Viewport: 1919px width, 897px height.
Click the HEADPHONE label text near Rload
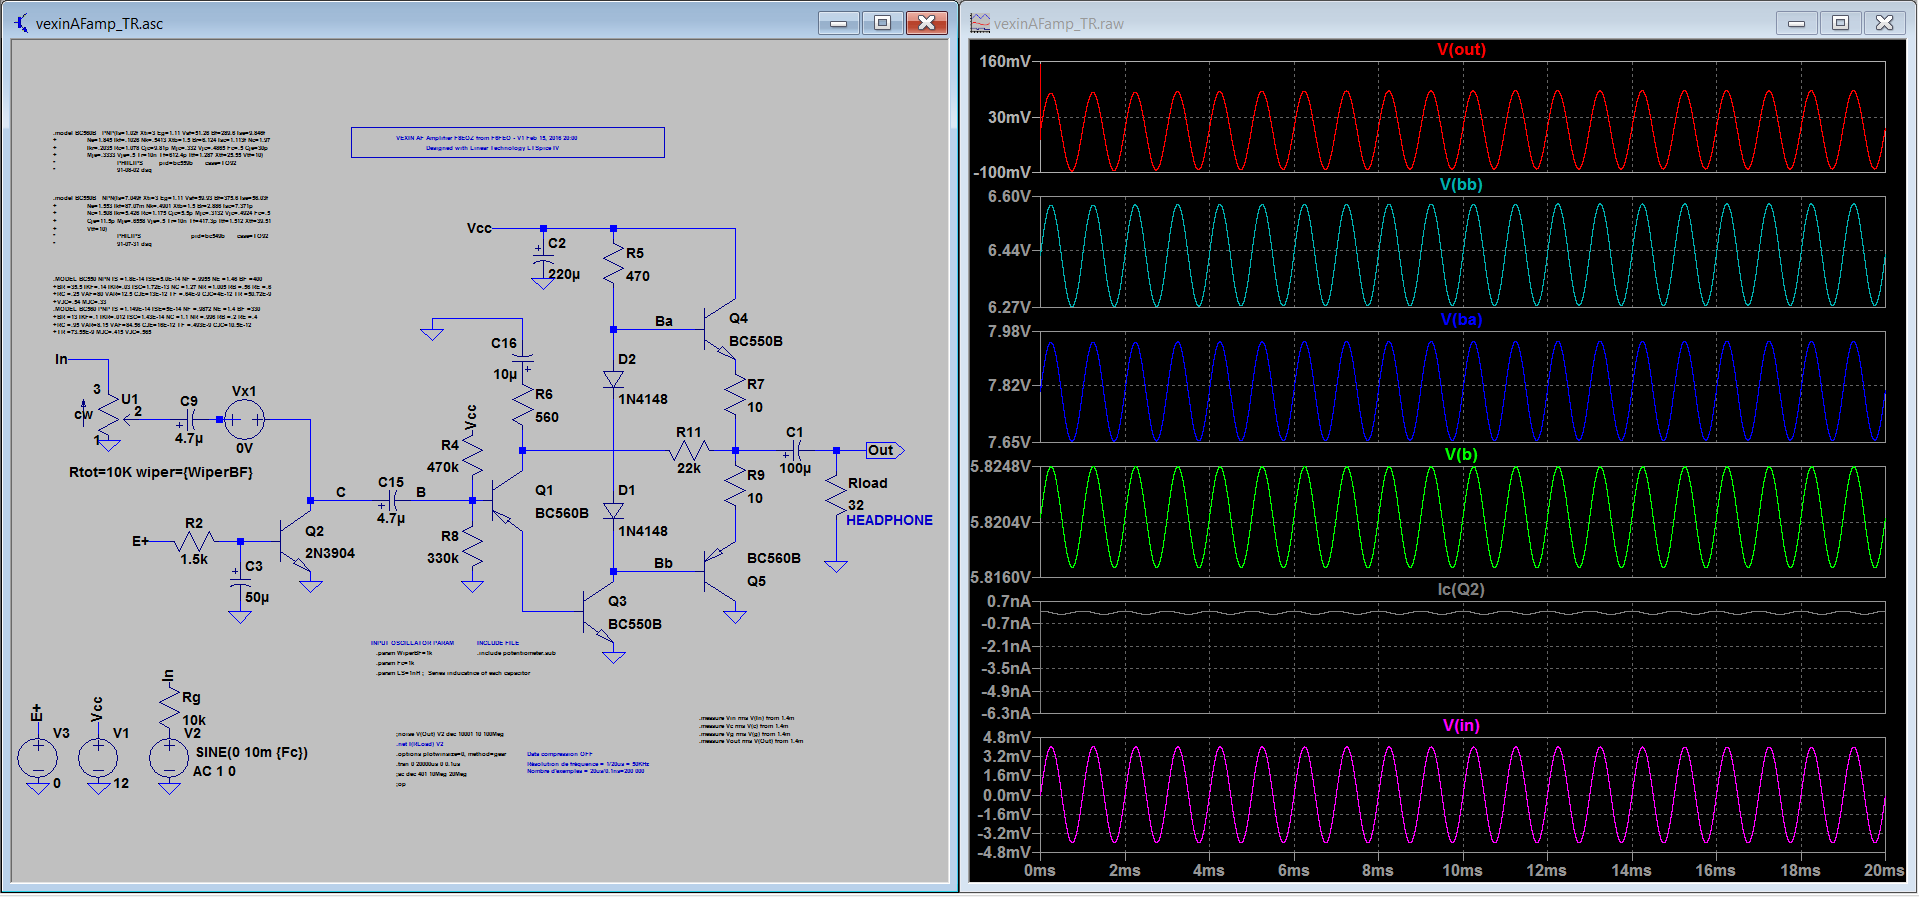(889, 521)
